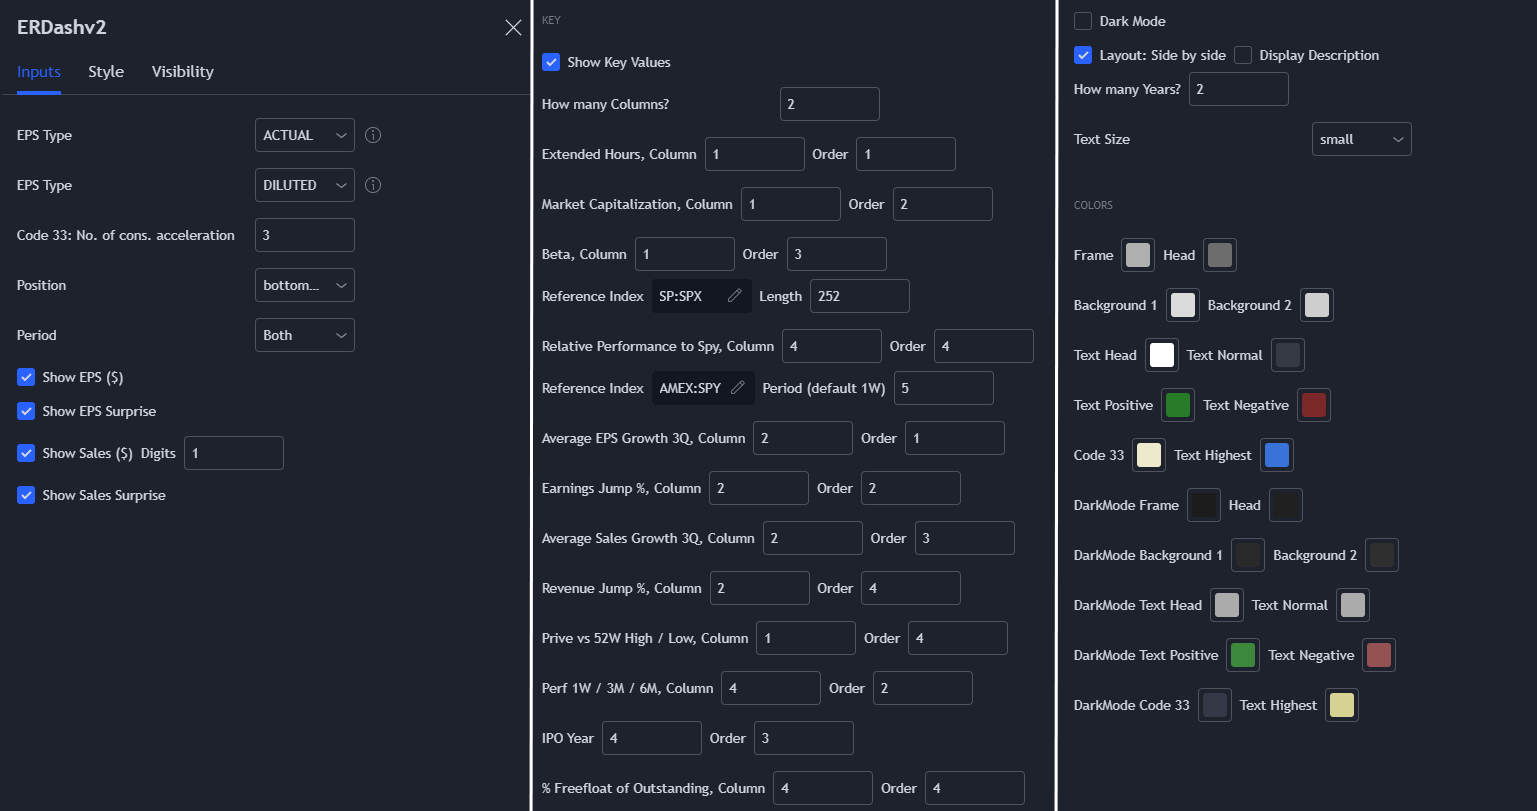Focus the Revenue Jump % Column field
This screenshot has width=1537, height=811.
[760, 588]
